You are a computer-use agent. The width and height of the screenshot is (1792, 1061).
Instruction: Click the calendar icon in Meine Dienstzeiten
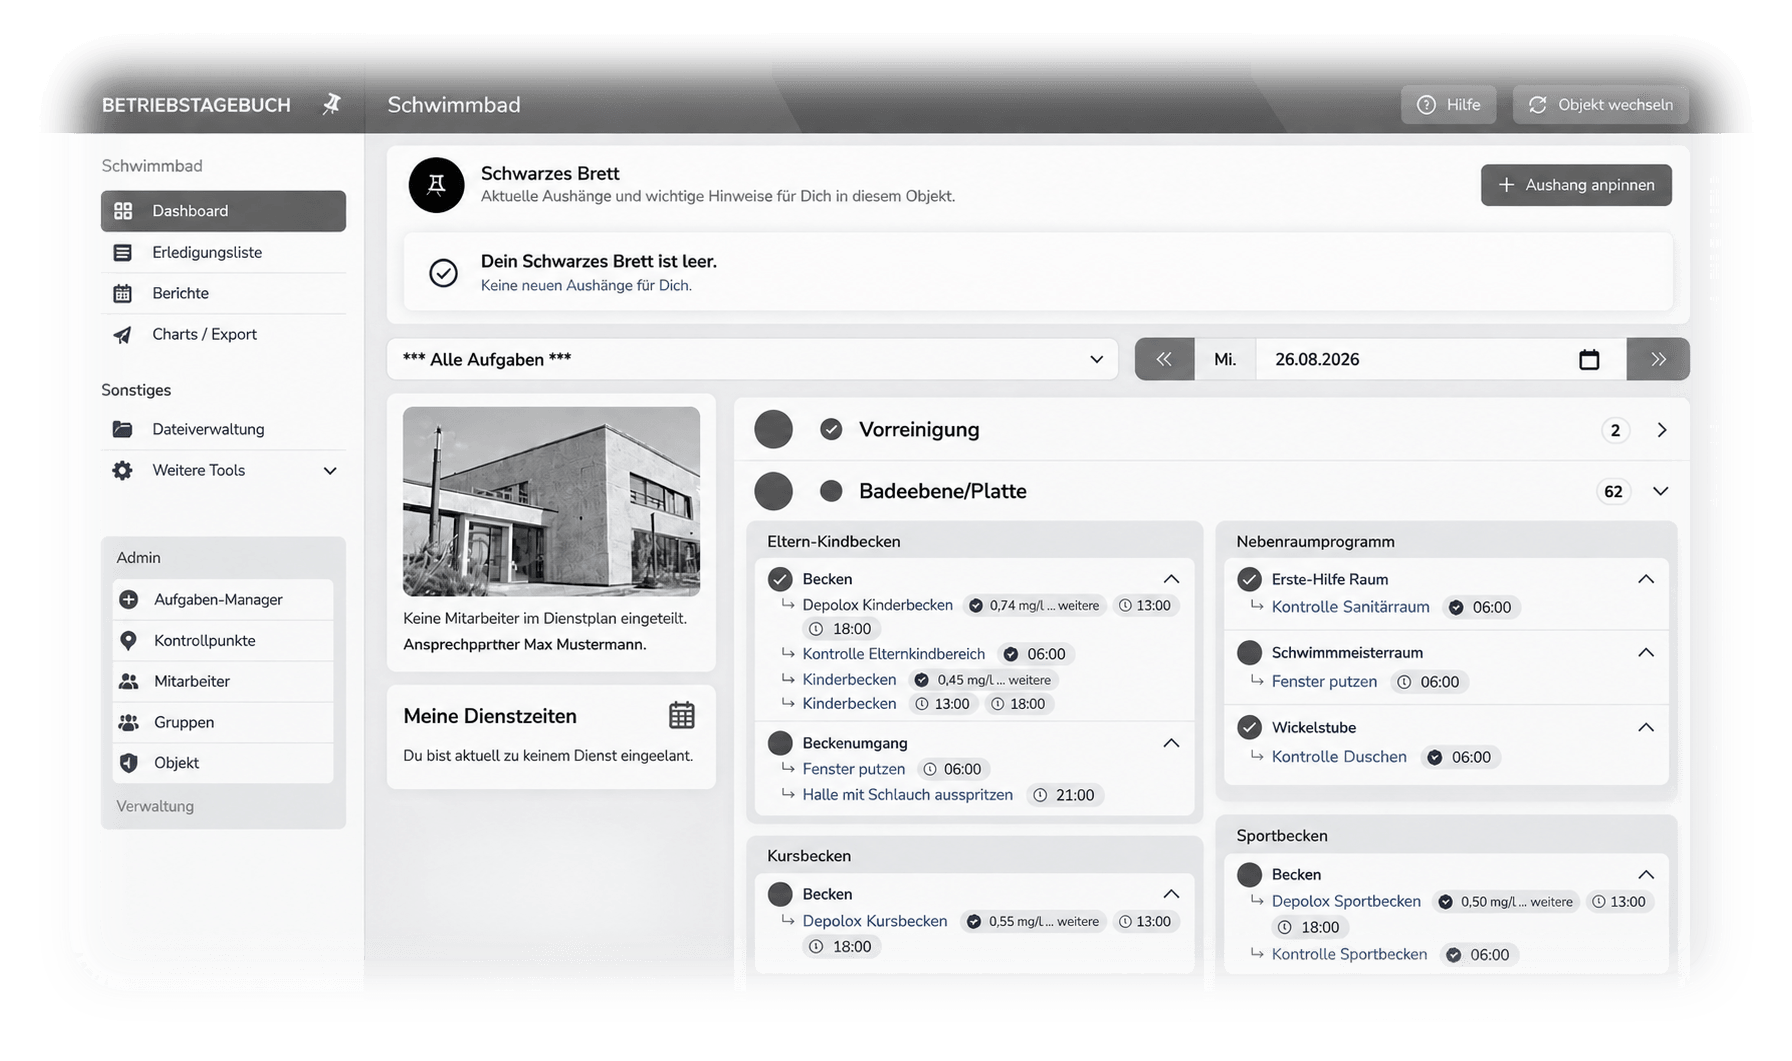coord(682,715)
